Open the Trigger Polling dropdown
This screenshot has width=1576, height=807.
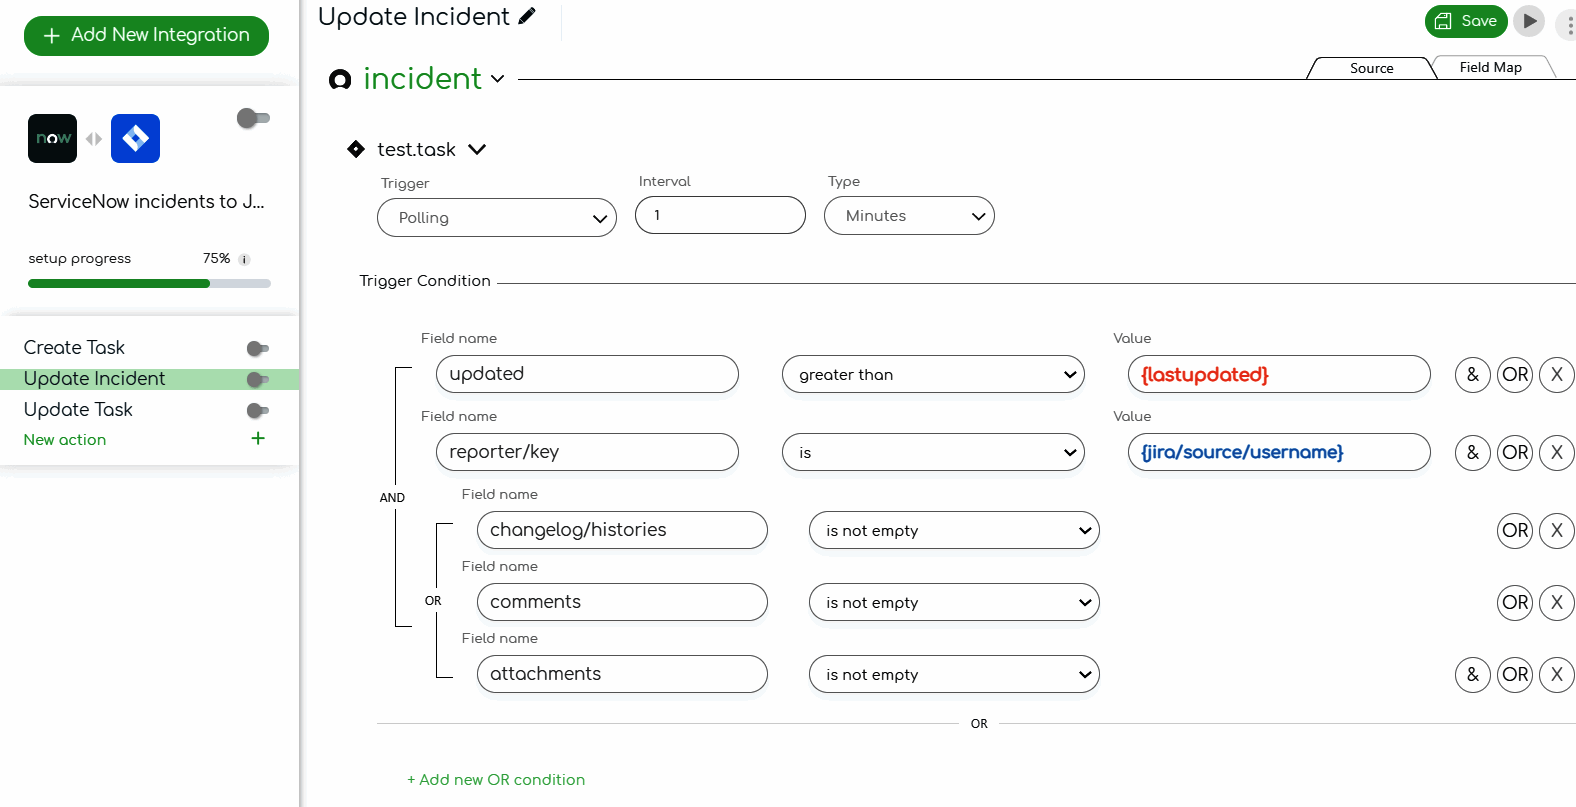[x=497, y=218]
